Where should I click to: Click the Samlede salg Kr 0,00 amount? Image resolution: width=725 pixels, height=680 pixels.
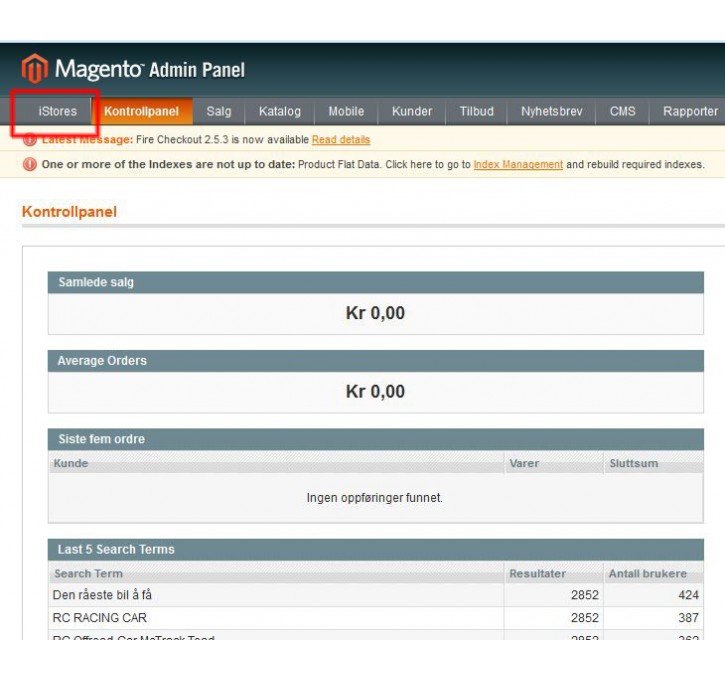tap(375, 313)
